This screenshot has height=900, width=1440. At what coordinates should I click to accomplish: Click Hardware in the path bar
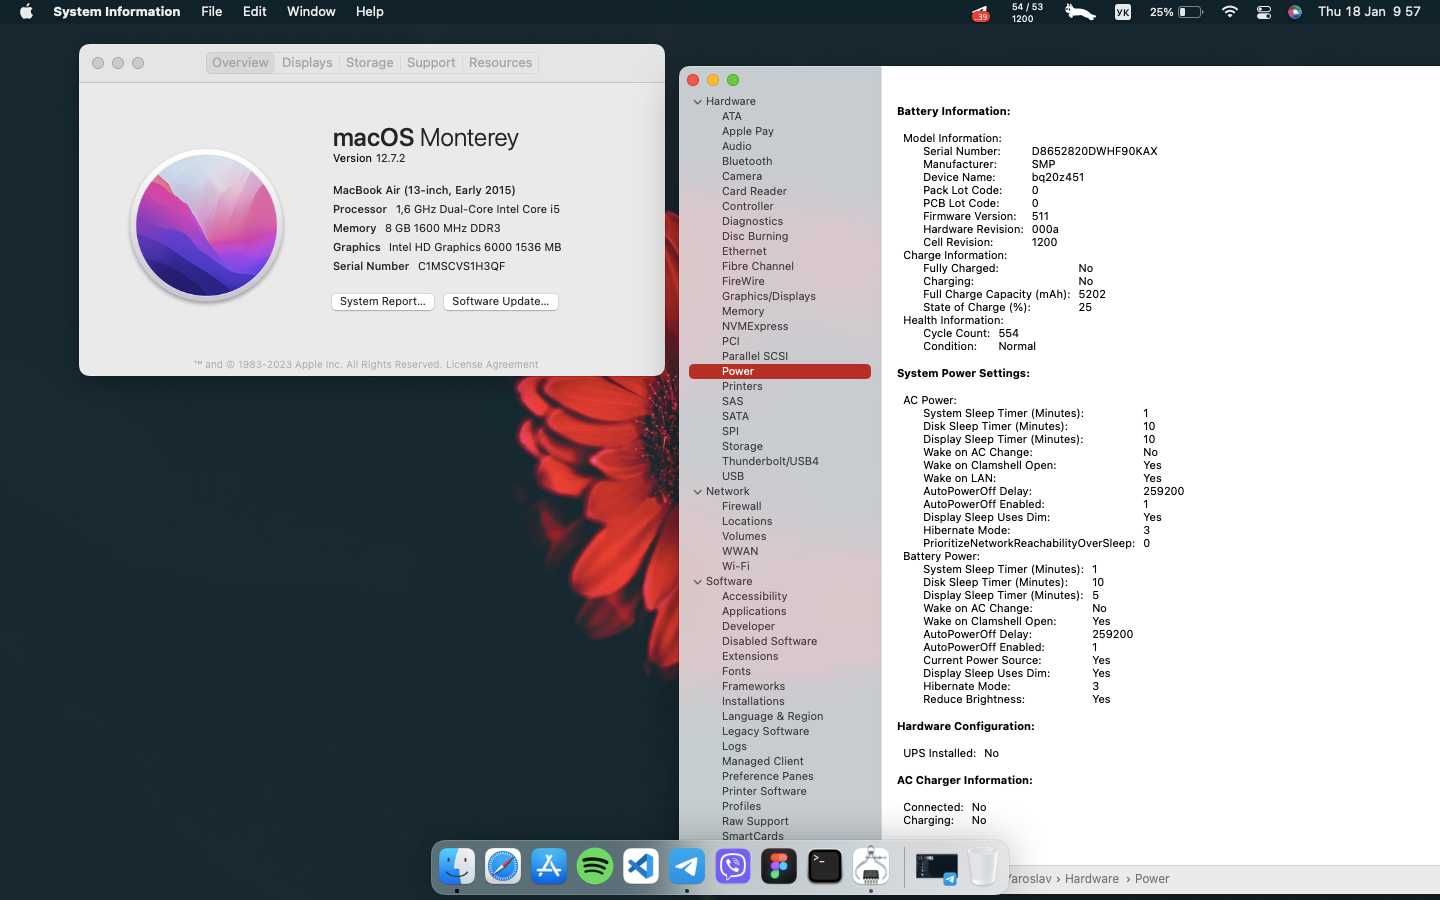coord(1091,879)
